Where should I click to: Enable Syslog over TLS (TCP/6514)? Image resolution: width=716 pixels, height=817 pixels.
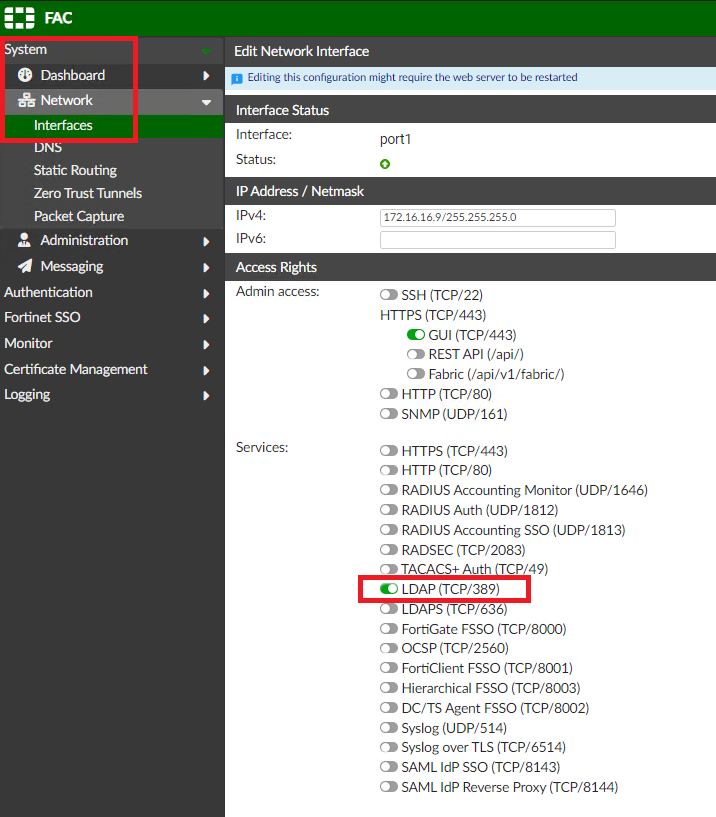coord(389,747)
